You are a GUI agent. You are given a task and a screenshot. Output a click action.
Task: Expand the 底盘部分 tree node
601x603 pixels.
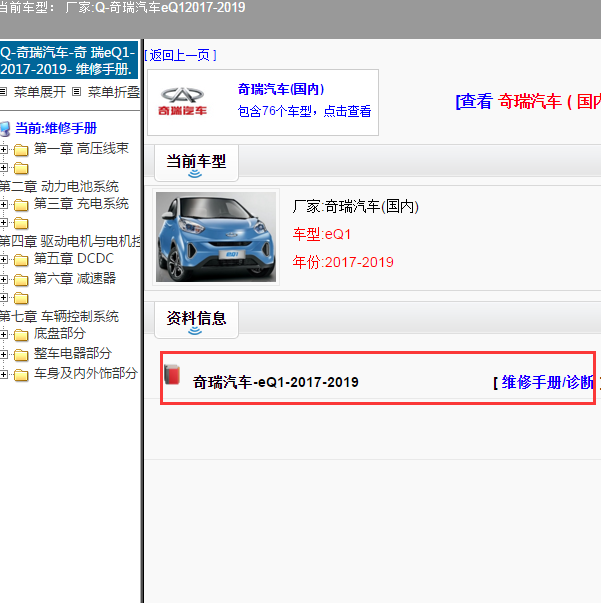coord(3,335)
